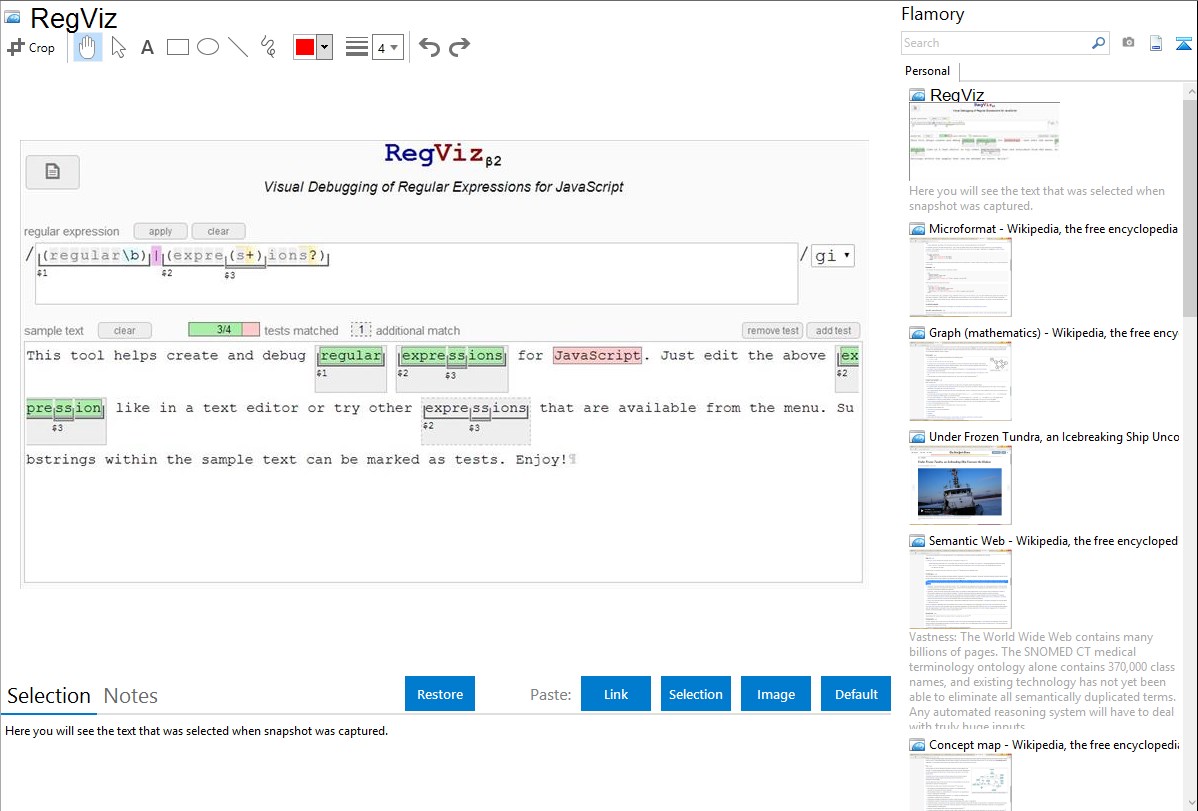Click the Paste Selection button
This screenshot has width=1198, height=811.
click(x=695, y=694)
